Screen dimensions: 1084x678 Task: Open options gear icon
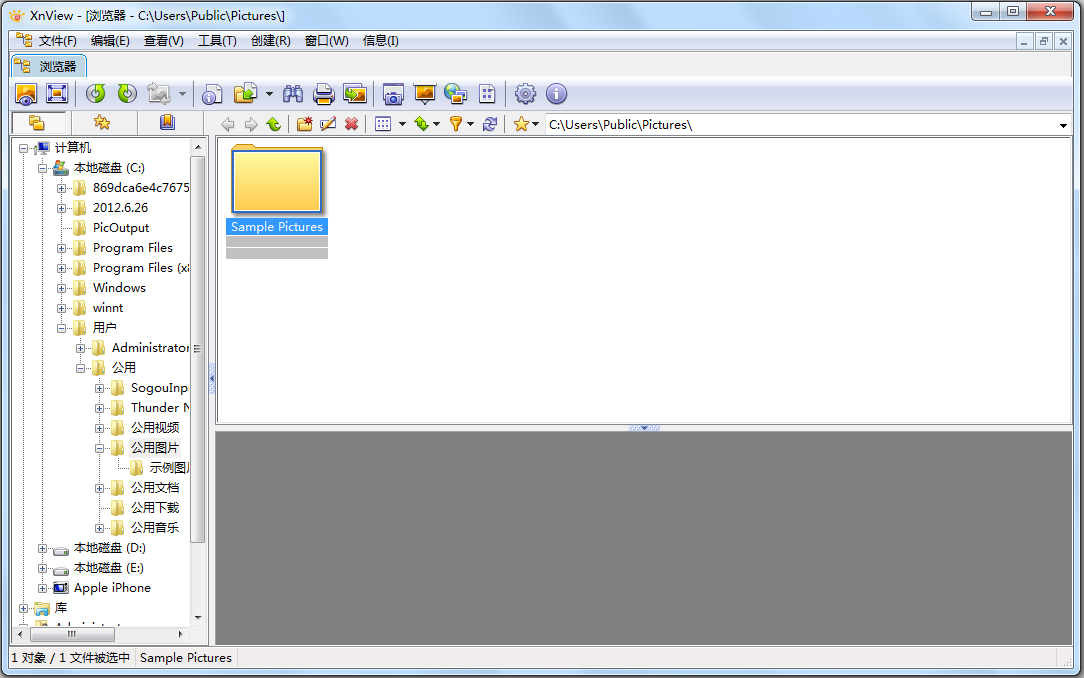pos(525,94)
